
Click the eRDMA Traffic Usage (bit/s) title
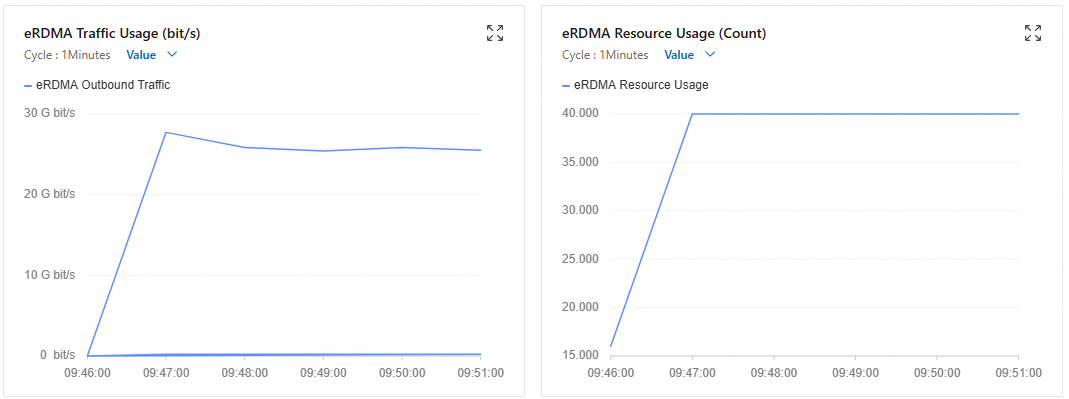tap(112, 33)
